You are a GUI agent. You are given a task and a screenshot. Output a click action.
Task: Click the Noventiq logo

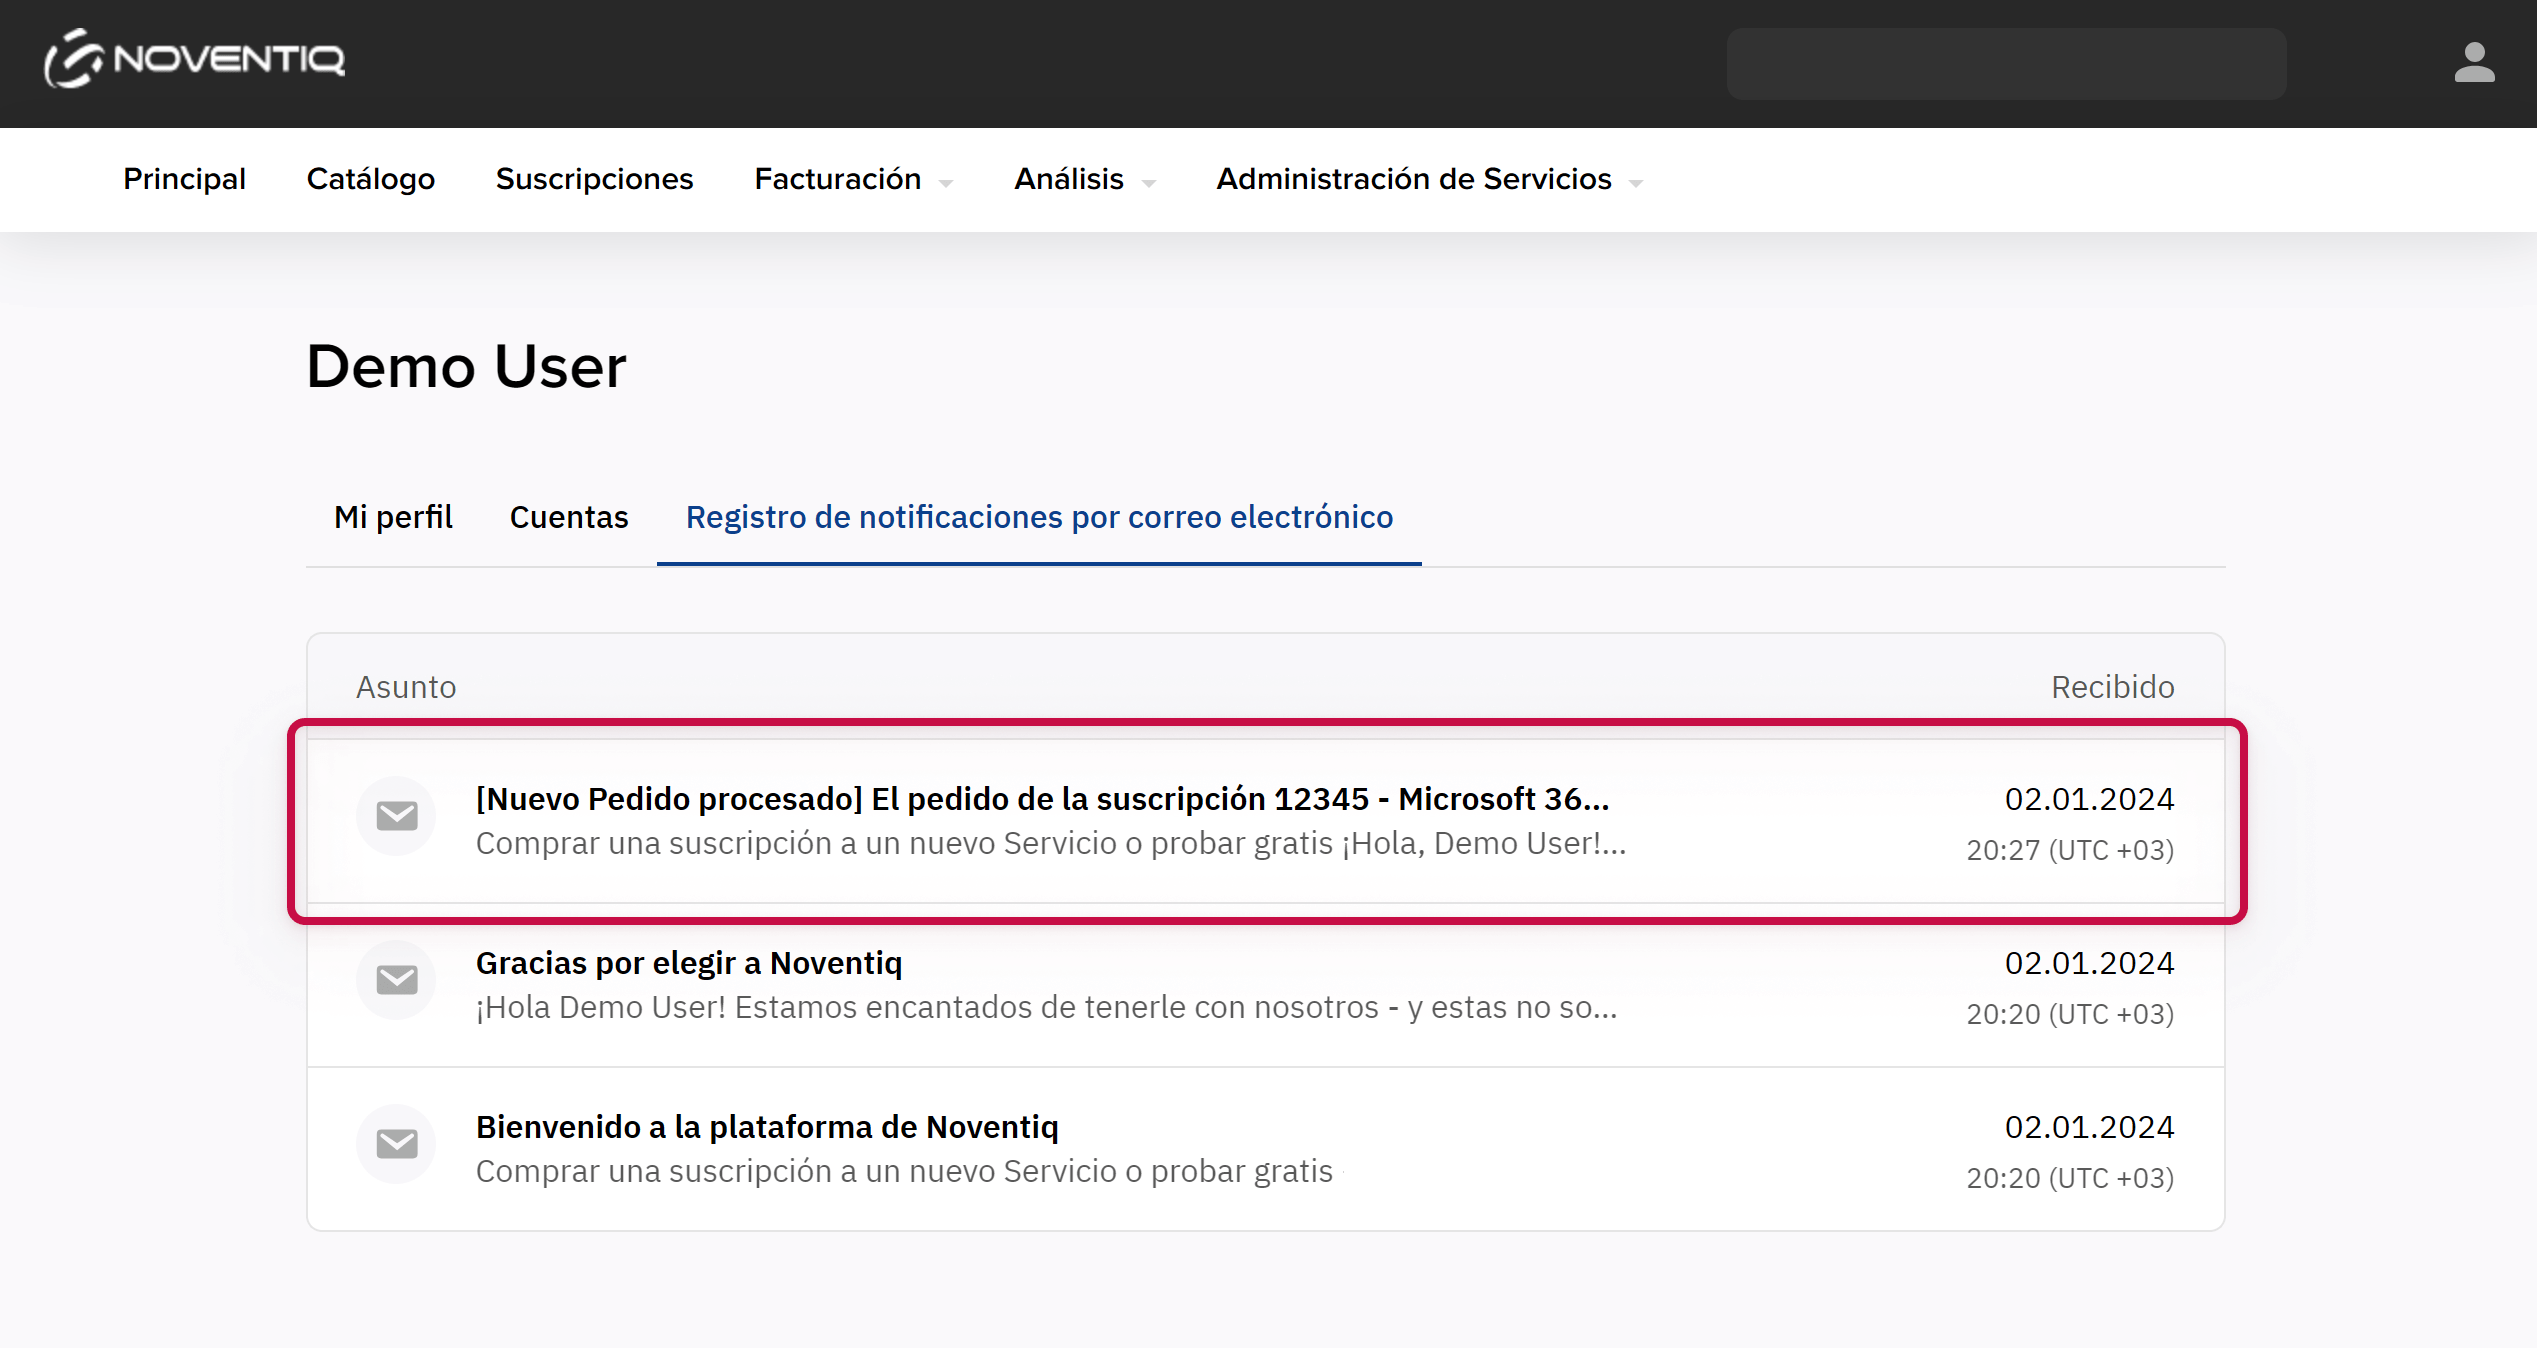click(195, 60)
